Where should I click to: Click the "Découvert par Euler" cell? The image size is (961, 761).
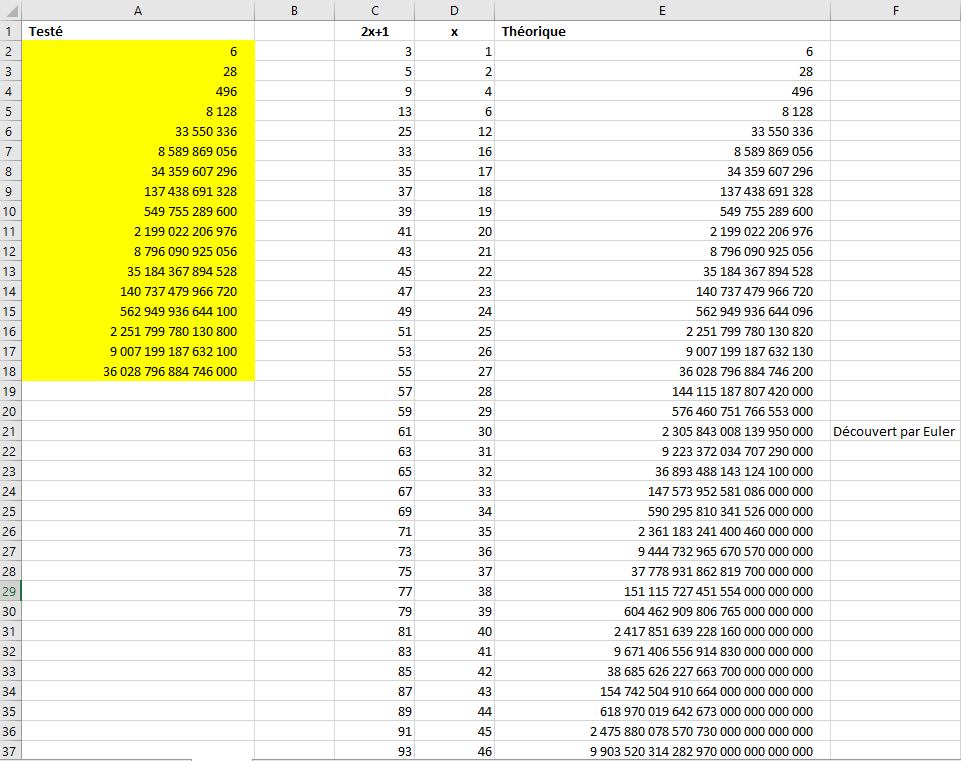(894, 431)
